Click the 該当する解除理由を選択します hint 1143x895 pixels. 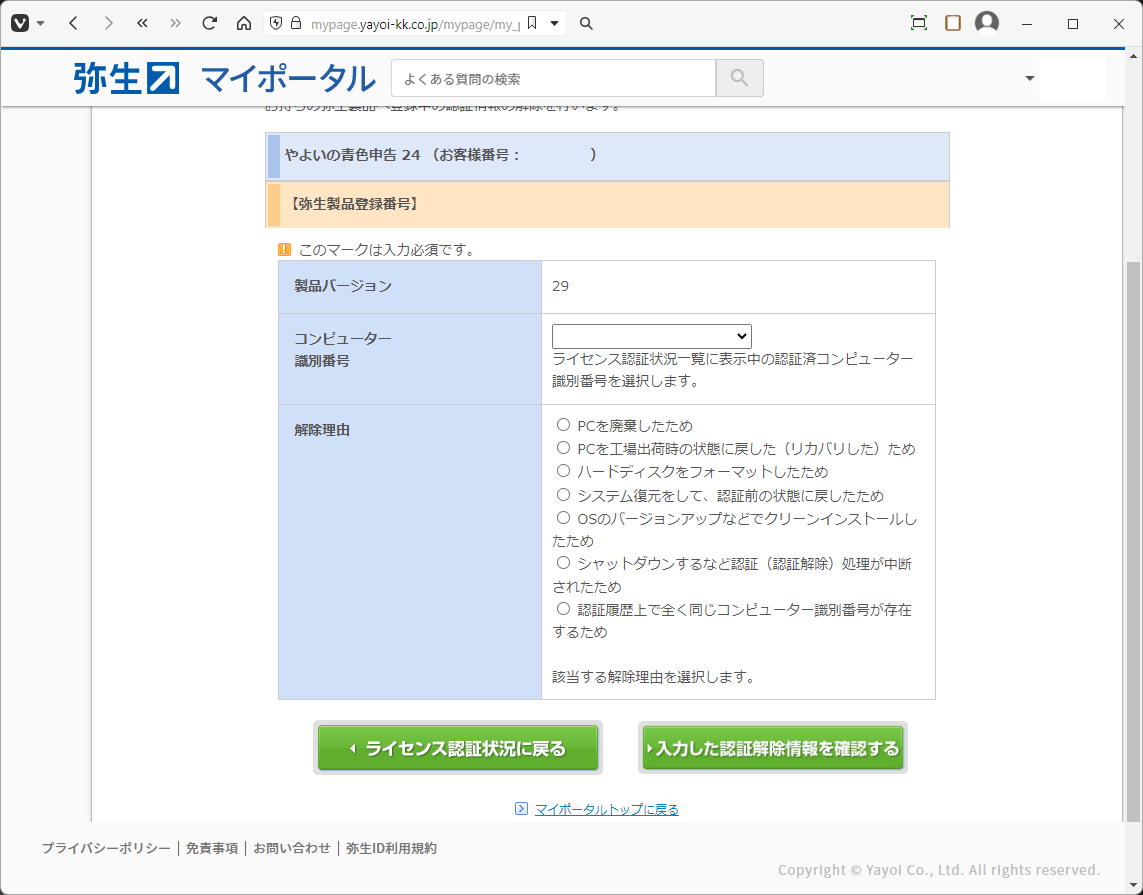[x=653, y=677]
